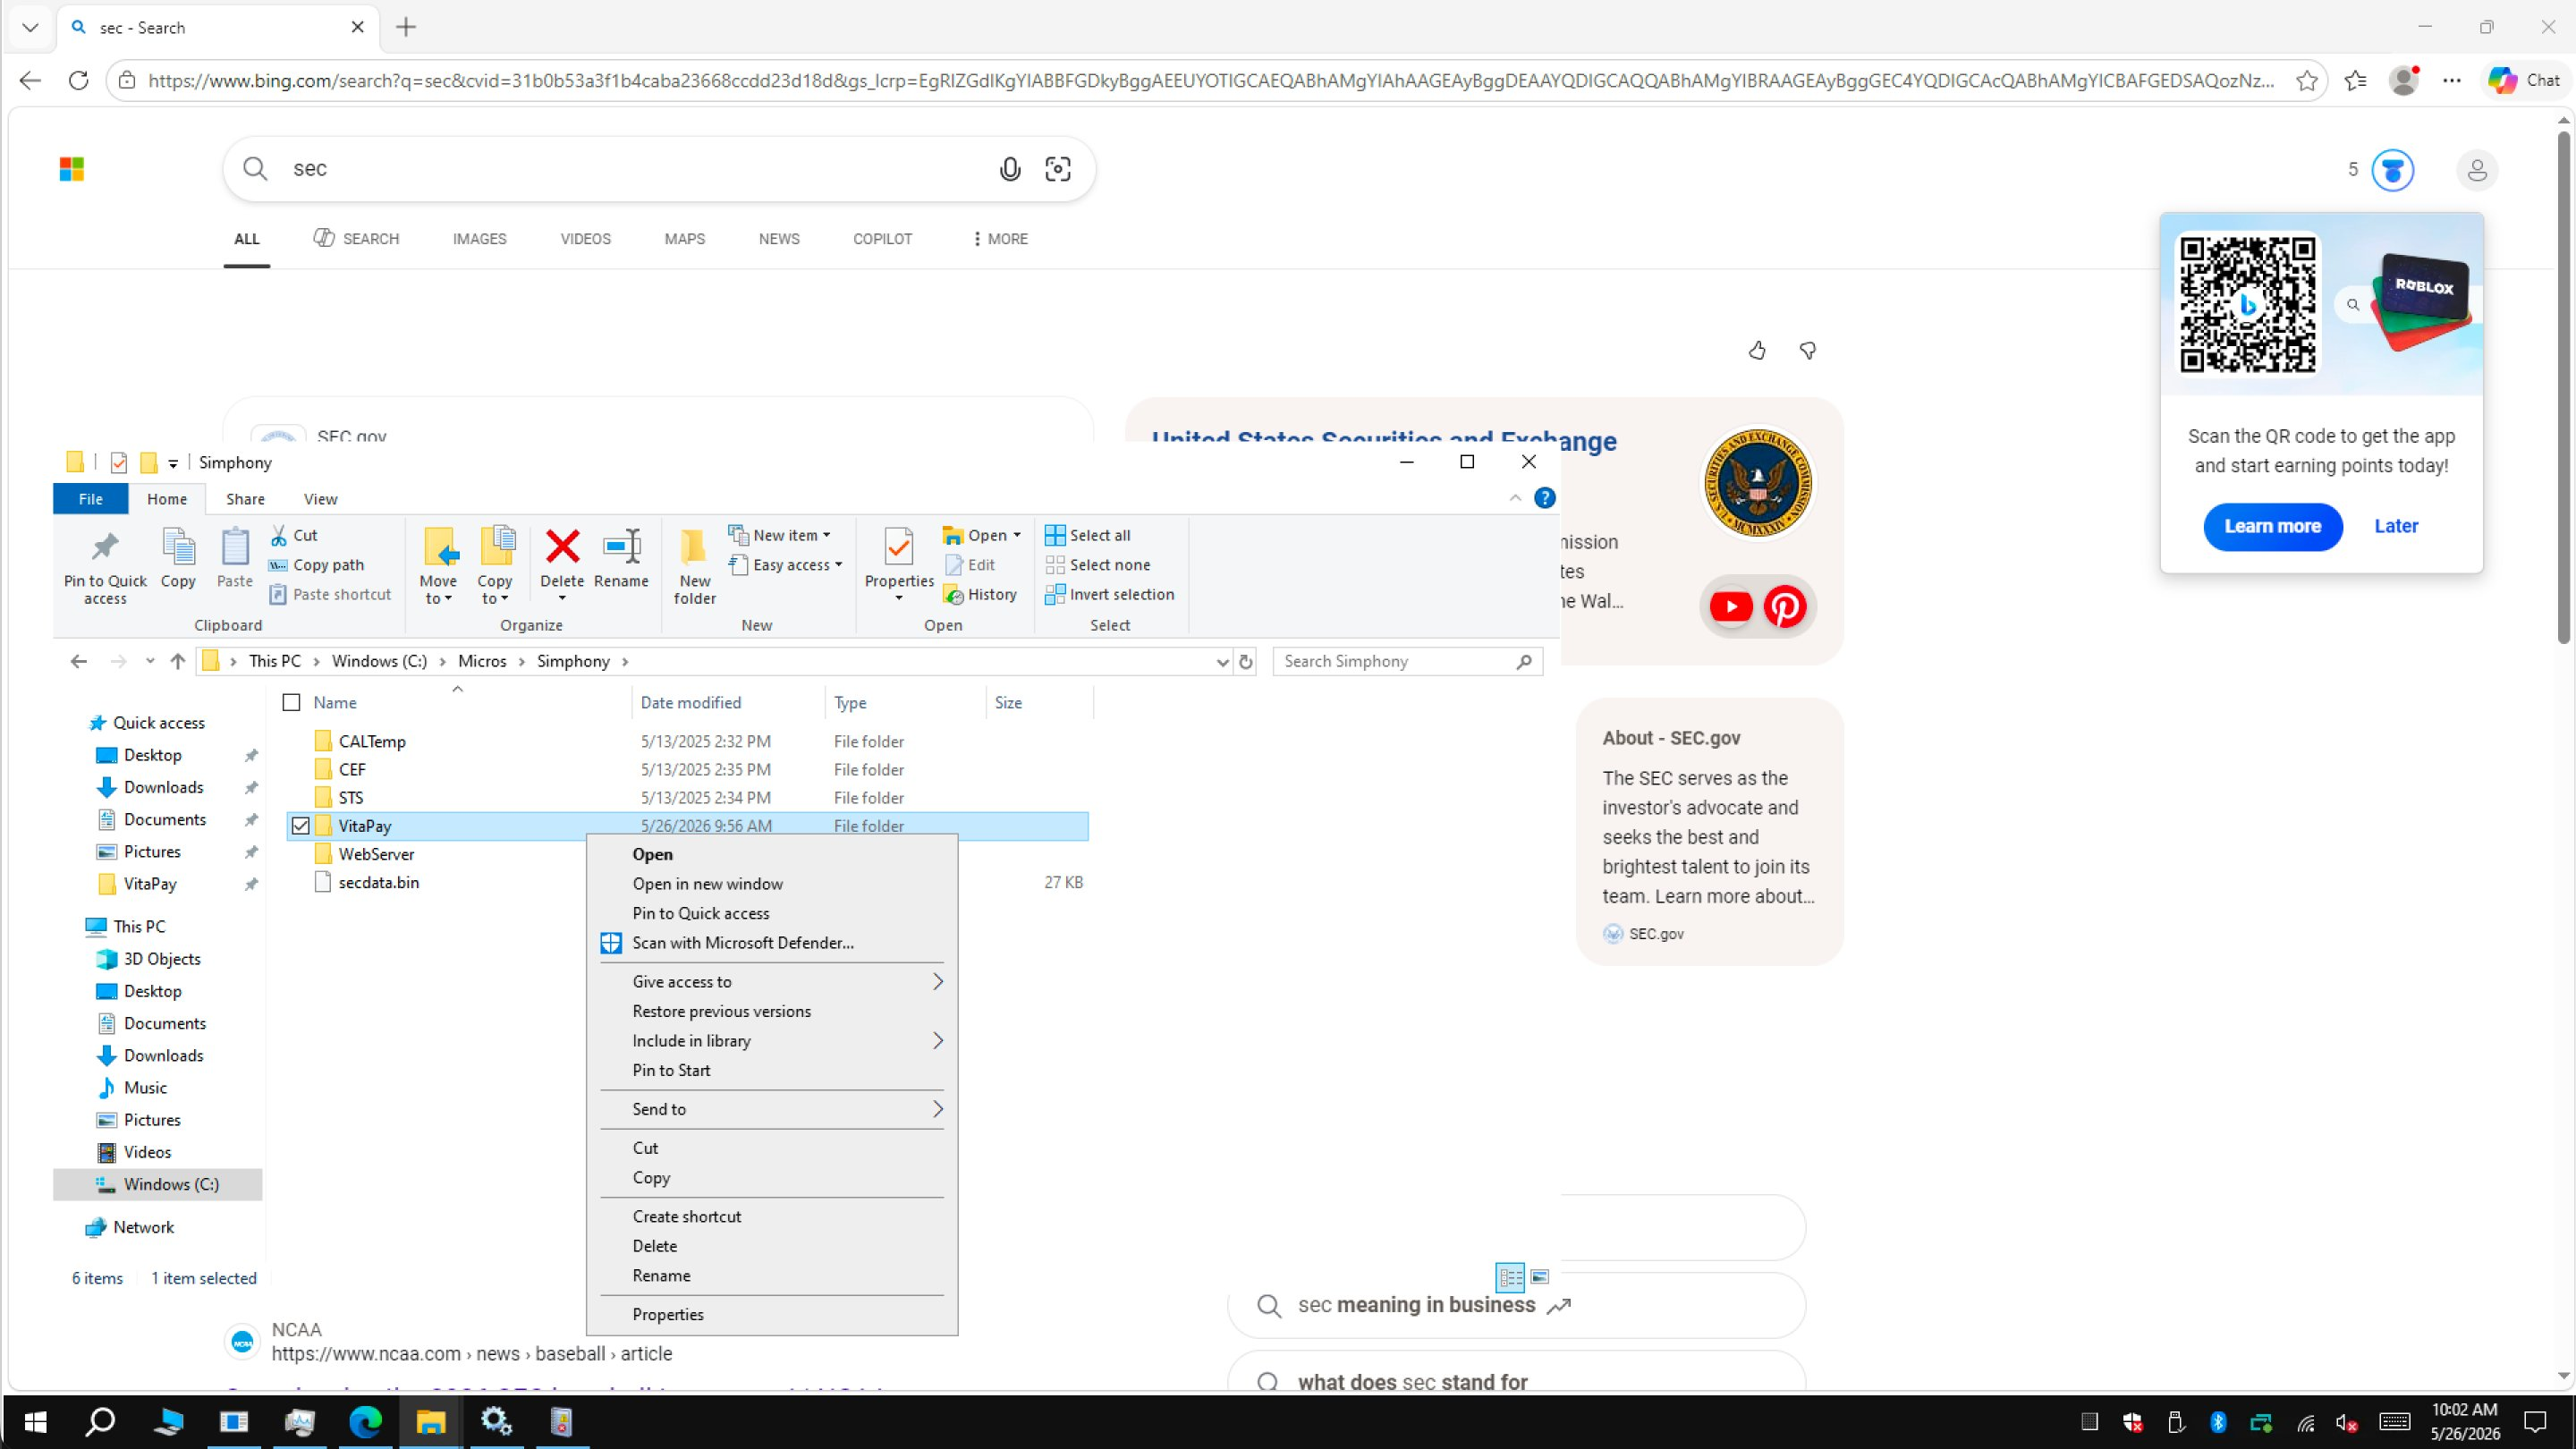Select the secdata.bin file
Viewport: 2576px width, 1449px height.
click(x=378, y=883)
